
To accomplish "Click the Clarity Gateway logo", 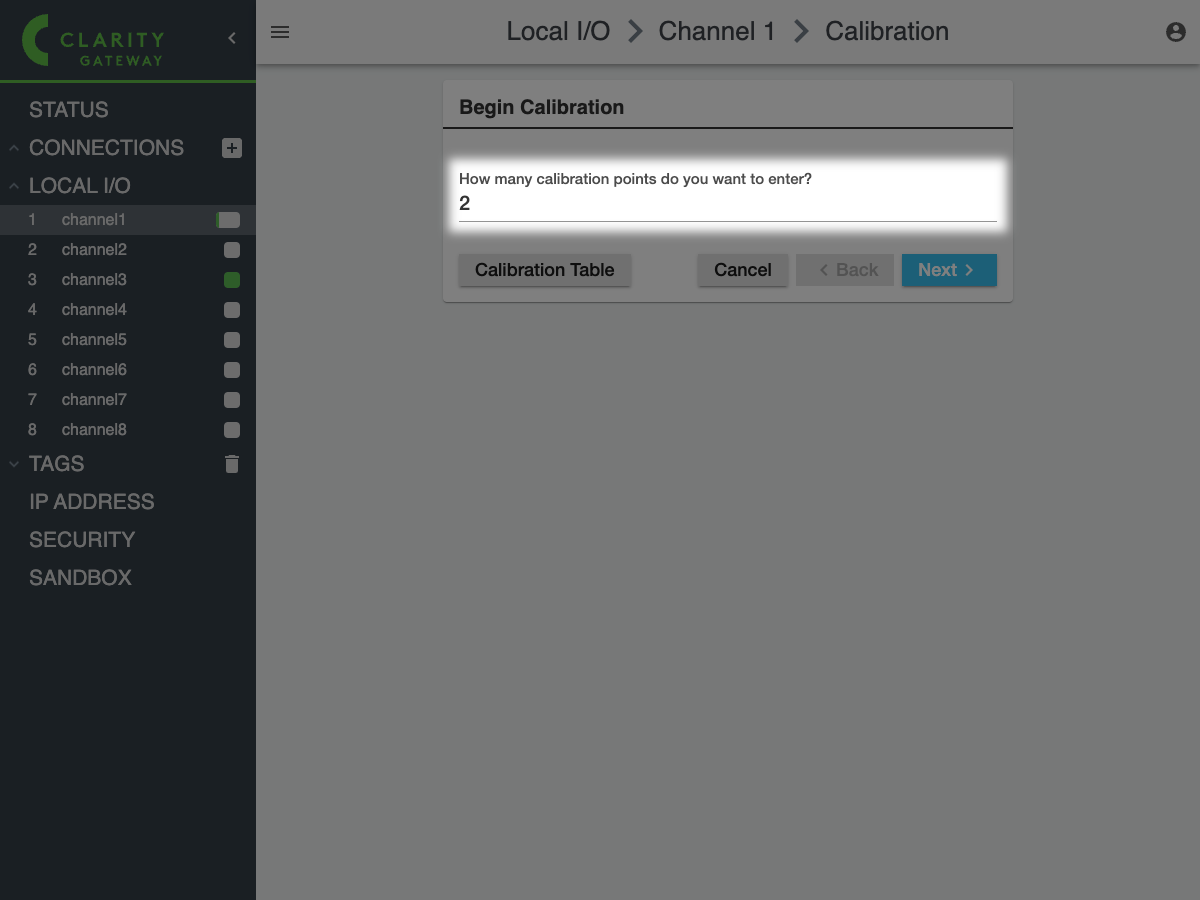I will click(x=95, y=41).
